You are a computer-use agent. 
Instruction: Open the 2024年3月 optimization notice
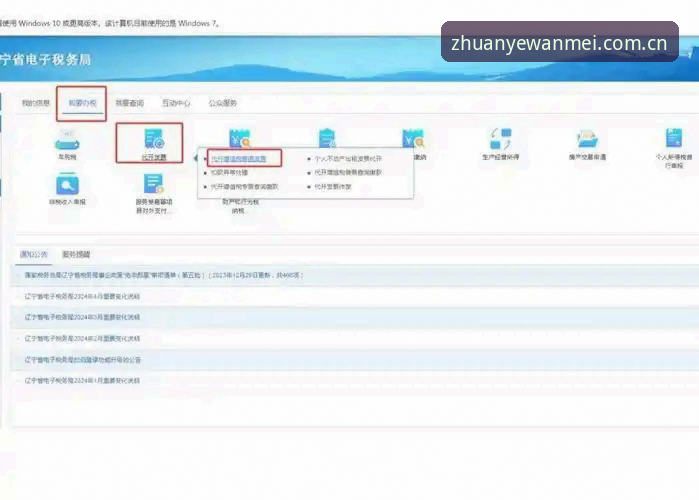pos(82,317)
